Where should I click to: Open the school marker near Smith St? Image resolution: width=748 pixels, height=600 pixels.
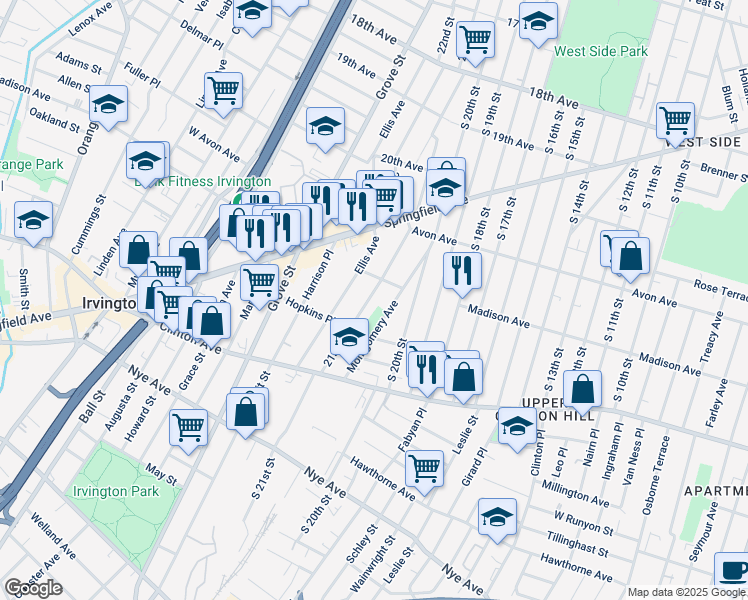coord(33,221)
